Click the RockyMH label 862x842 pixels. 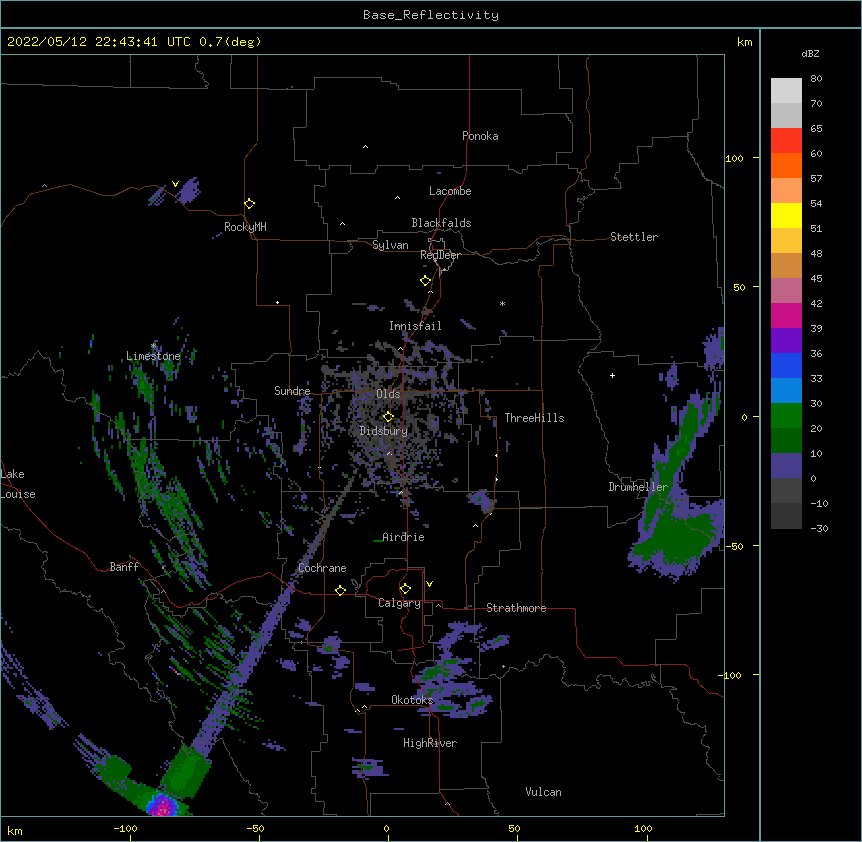tap(245, 227)
